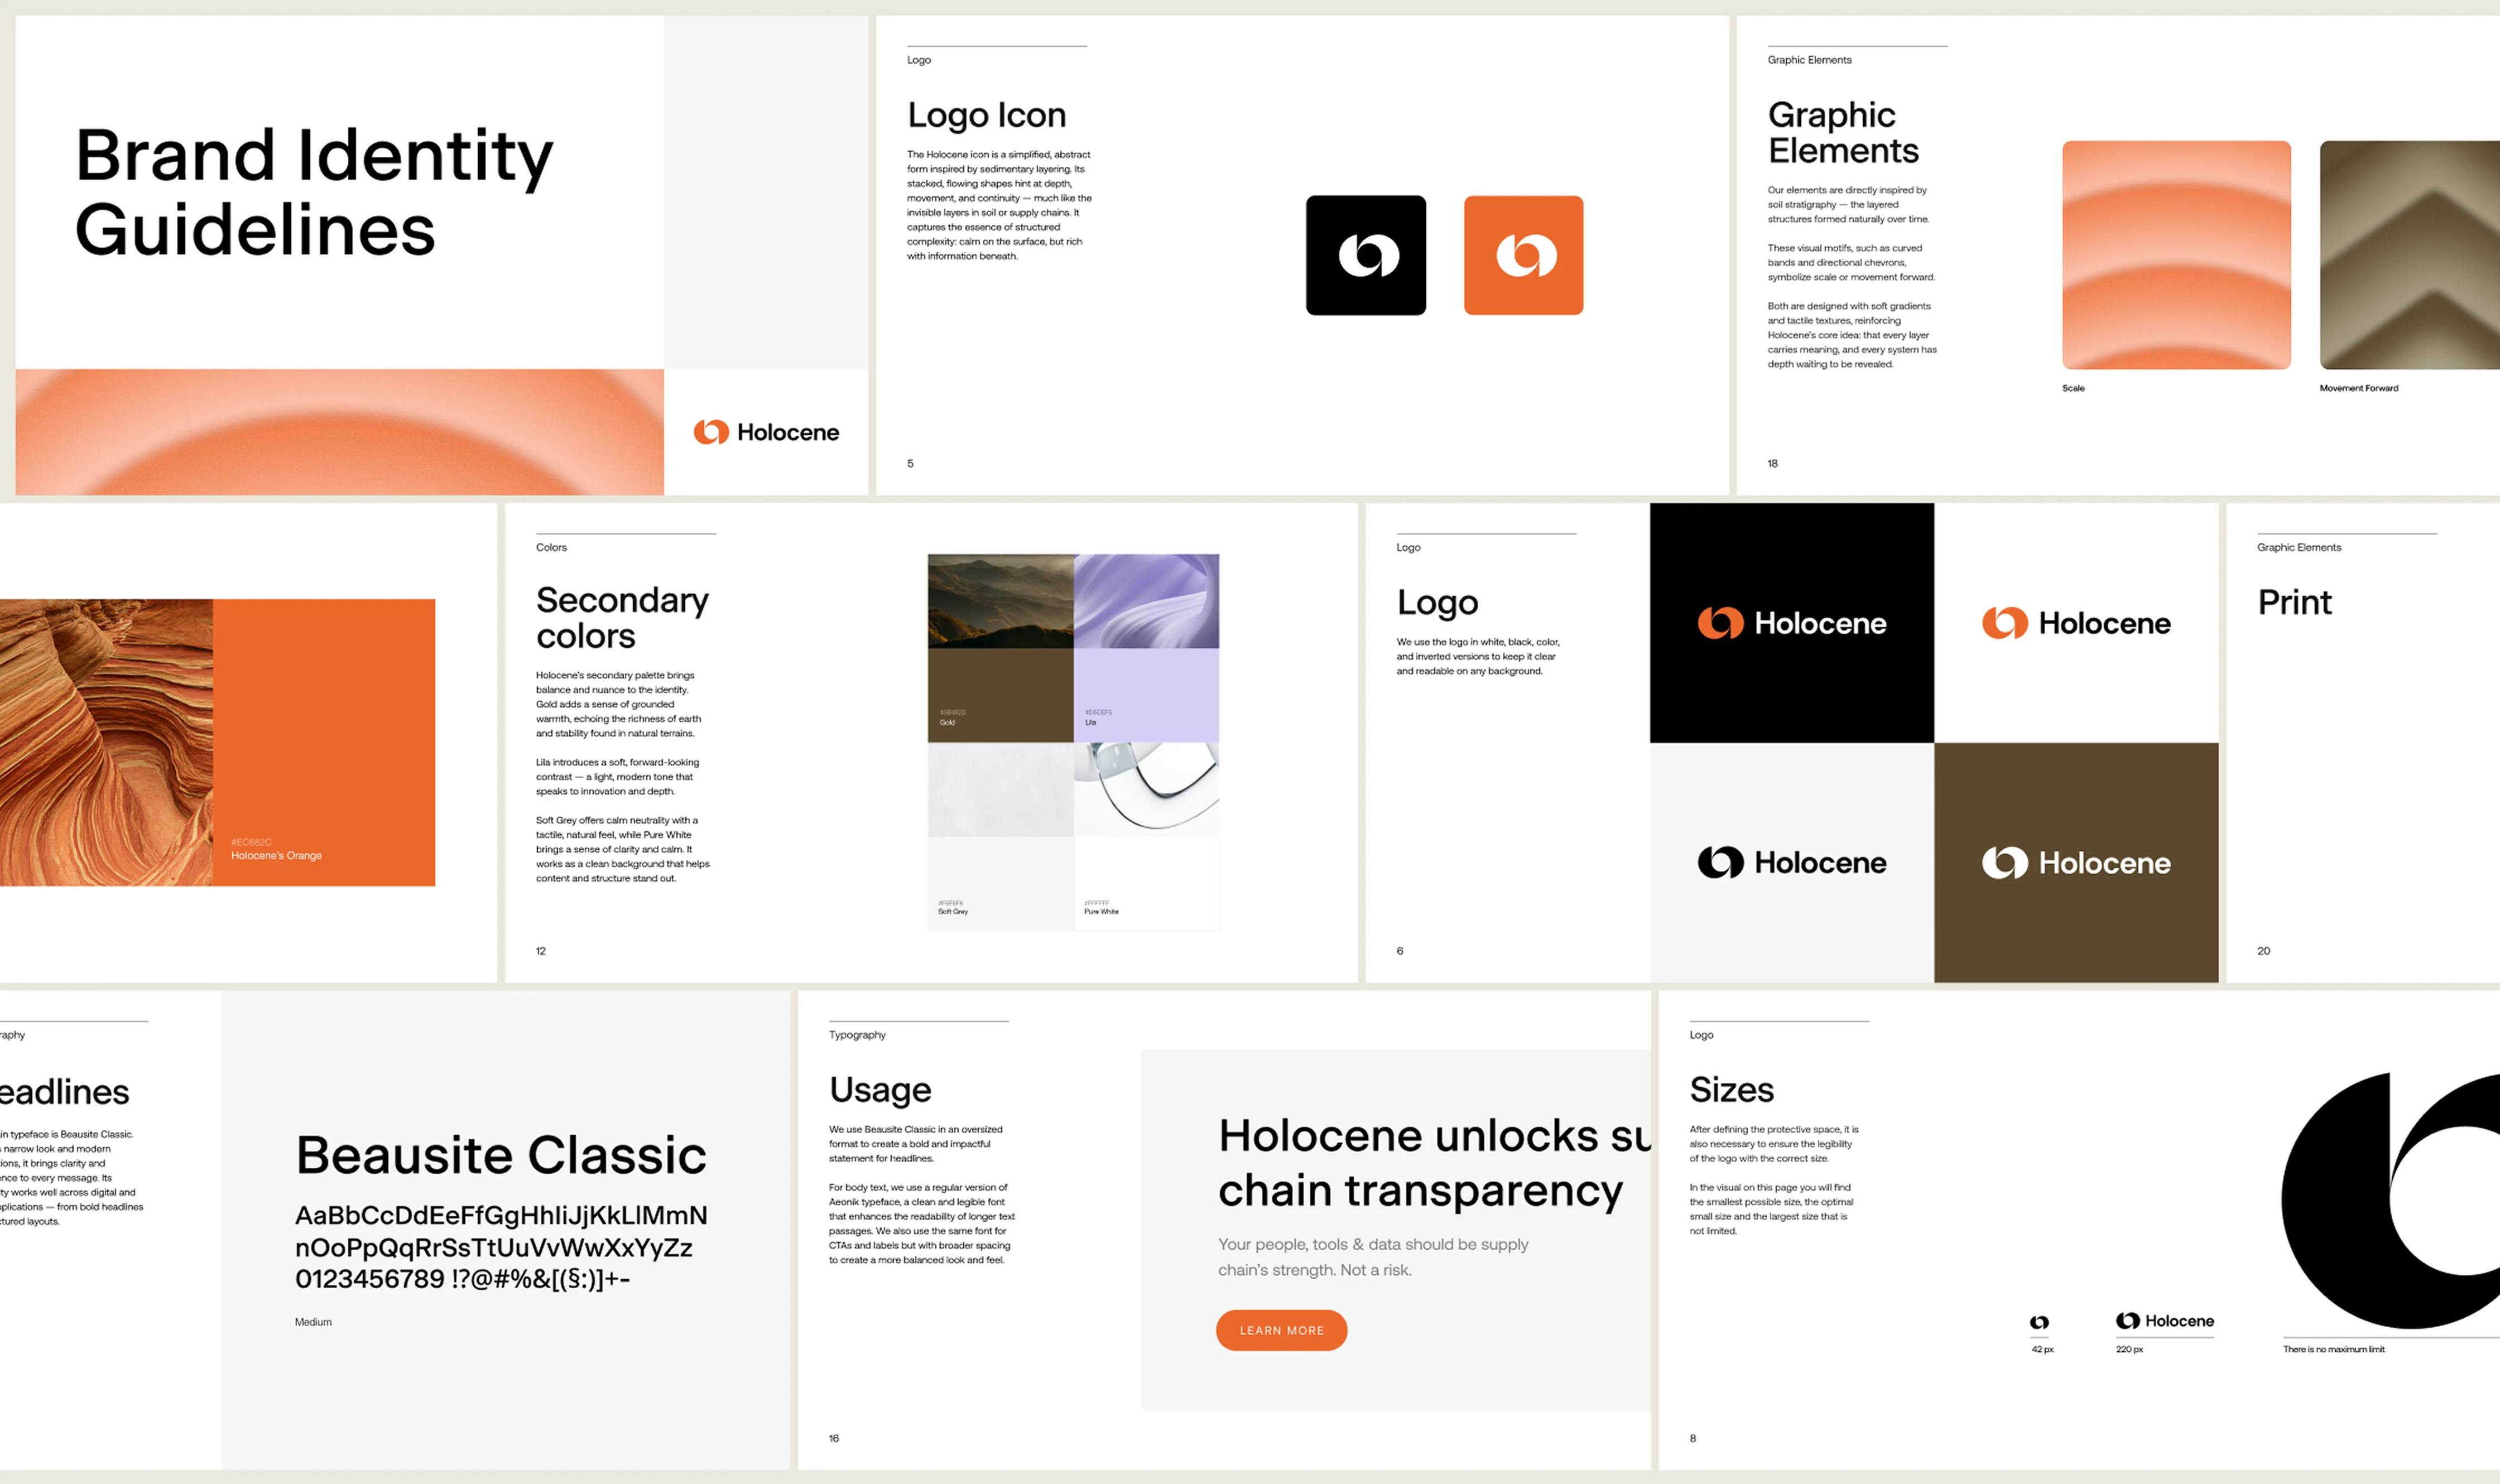Click the Beausite Classic typeface heading
Viewport: 2500px width, 1484px height.
pyautogui.click(x=501, y=1155)
